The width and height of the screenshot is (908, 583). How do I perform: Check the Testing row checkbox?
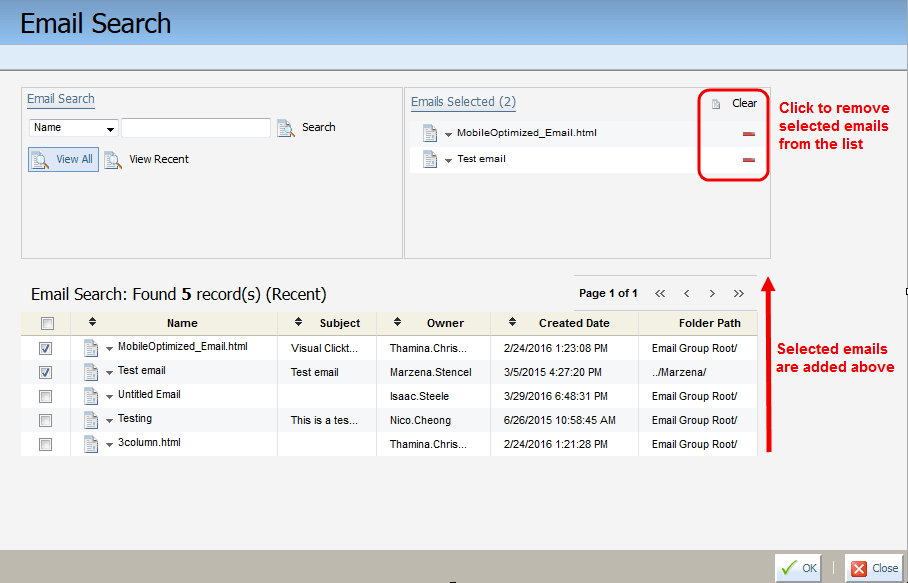tap(45, 419)
